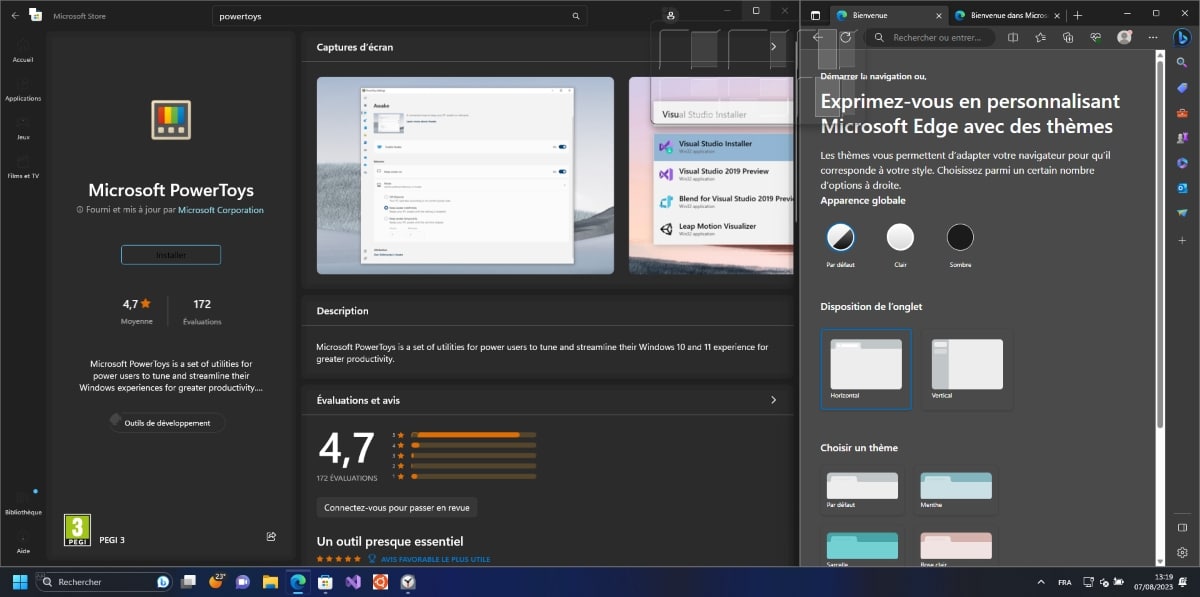Open Bibliothèque in Store sidebar
This screenshot has height=597, width=1200.
[x=23, y=503]
